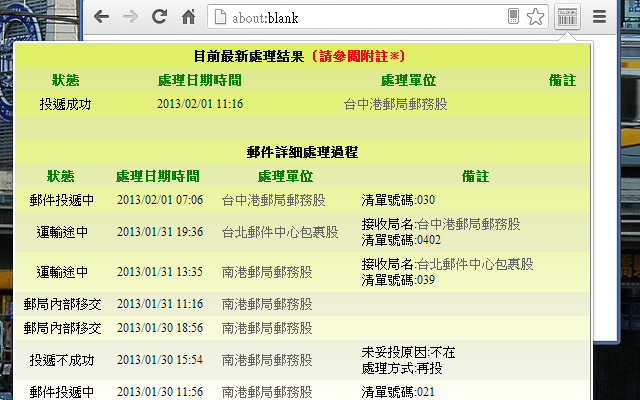The image size is (640, 400).
Task: Click 台北郵件中心包裹股 in the unit column
Action: [x=280, y=232]
